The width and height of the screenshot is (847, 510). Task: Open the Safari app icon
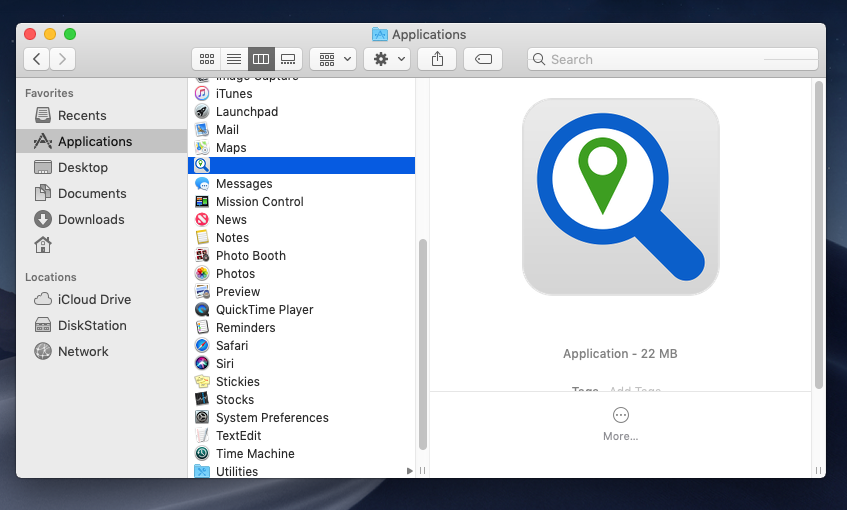click(202, 345)
